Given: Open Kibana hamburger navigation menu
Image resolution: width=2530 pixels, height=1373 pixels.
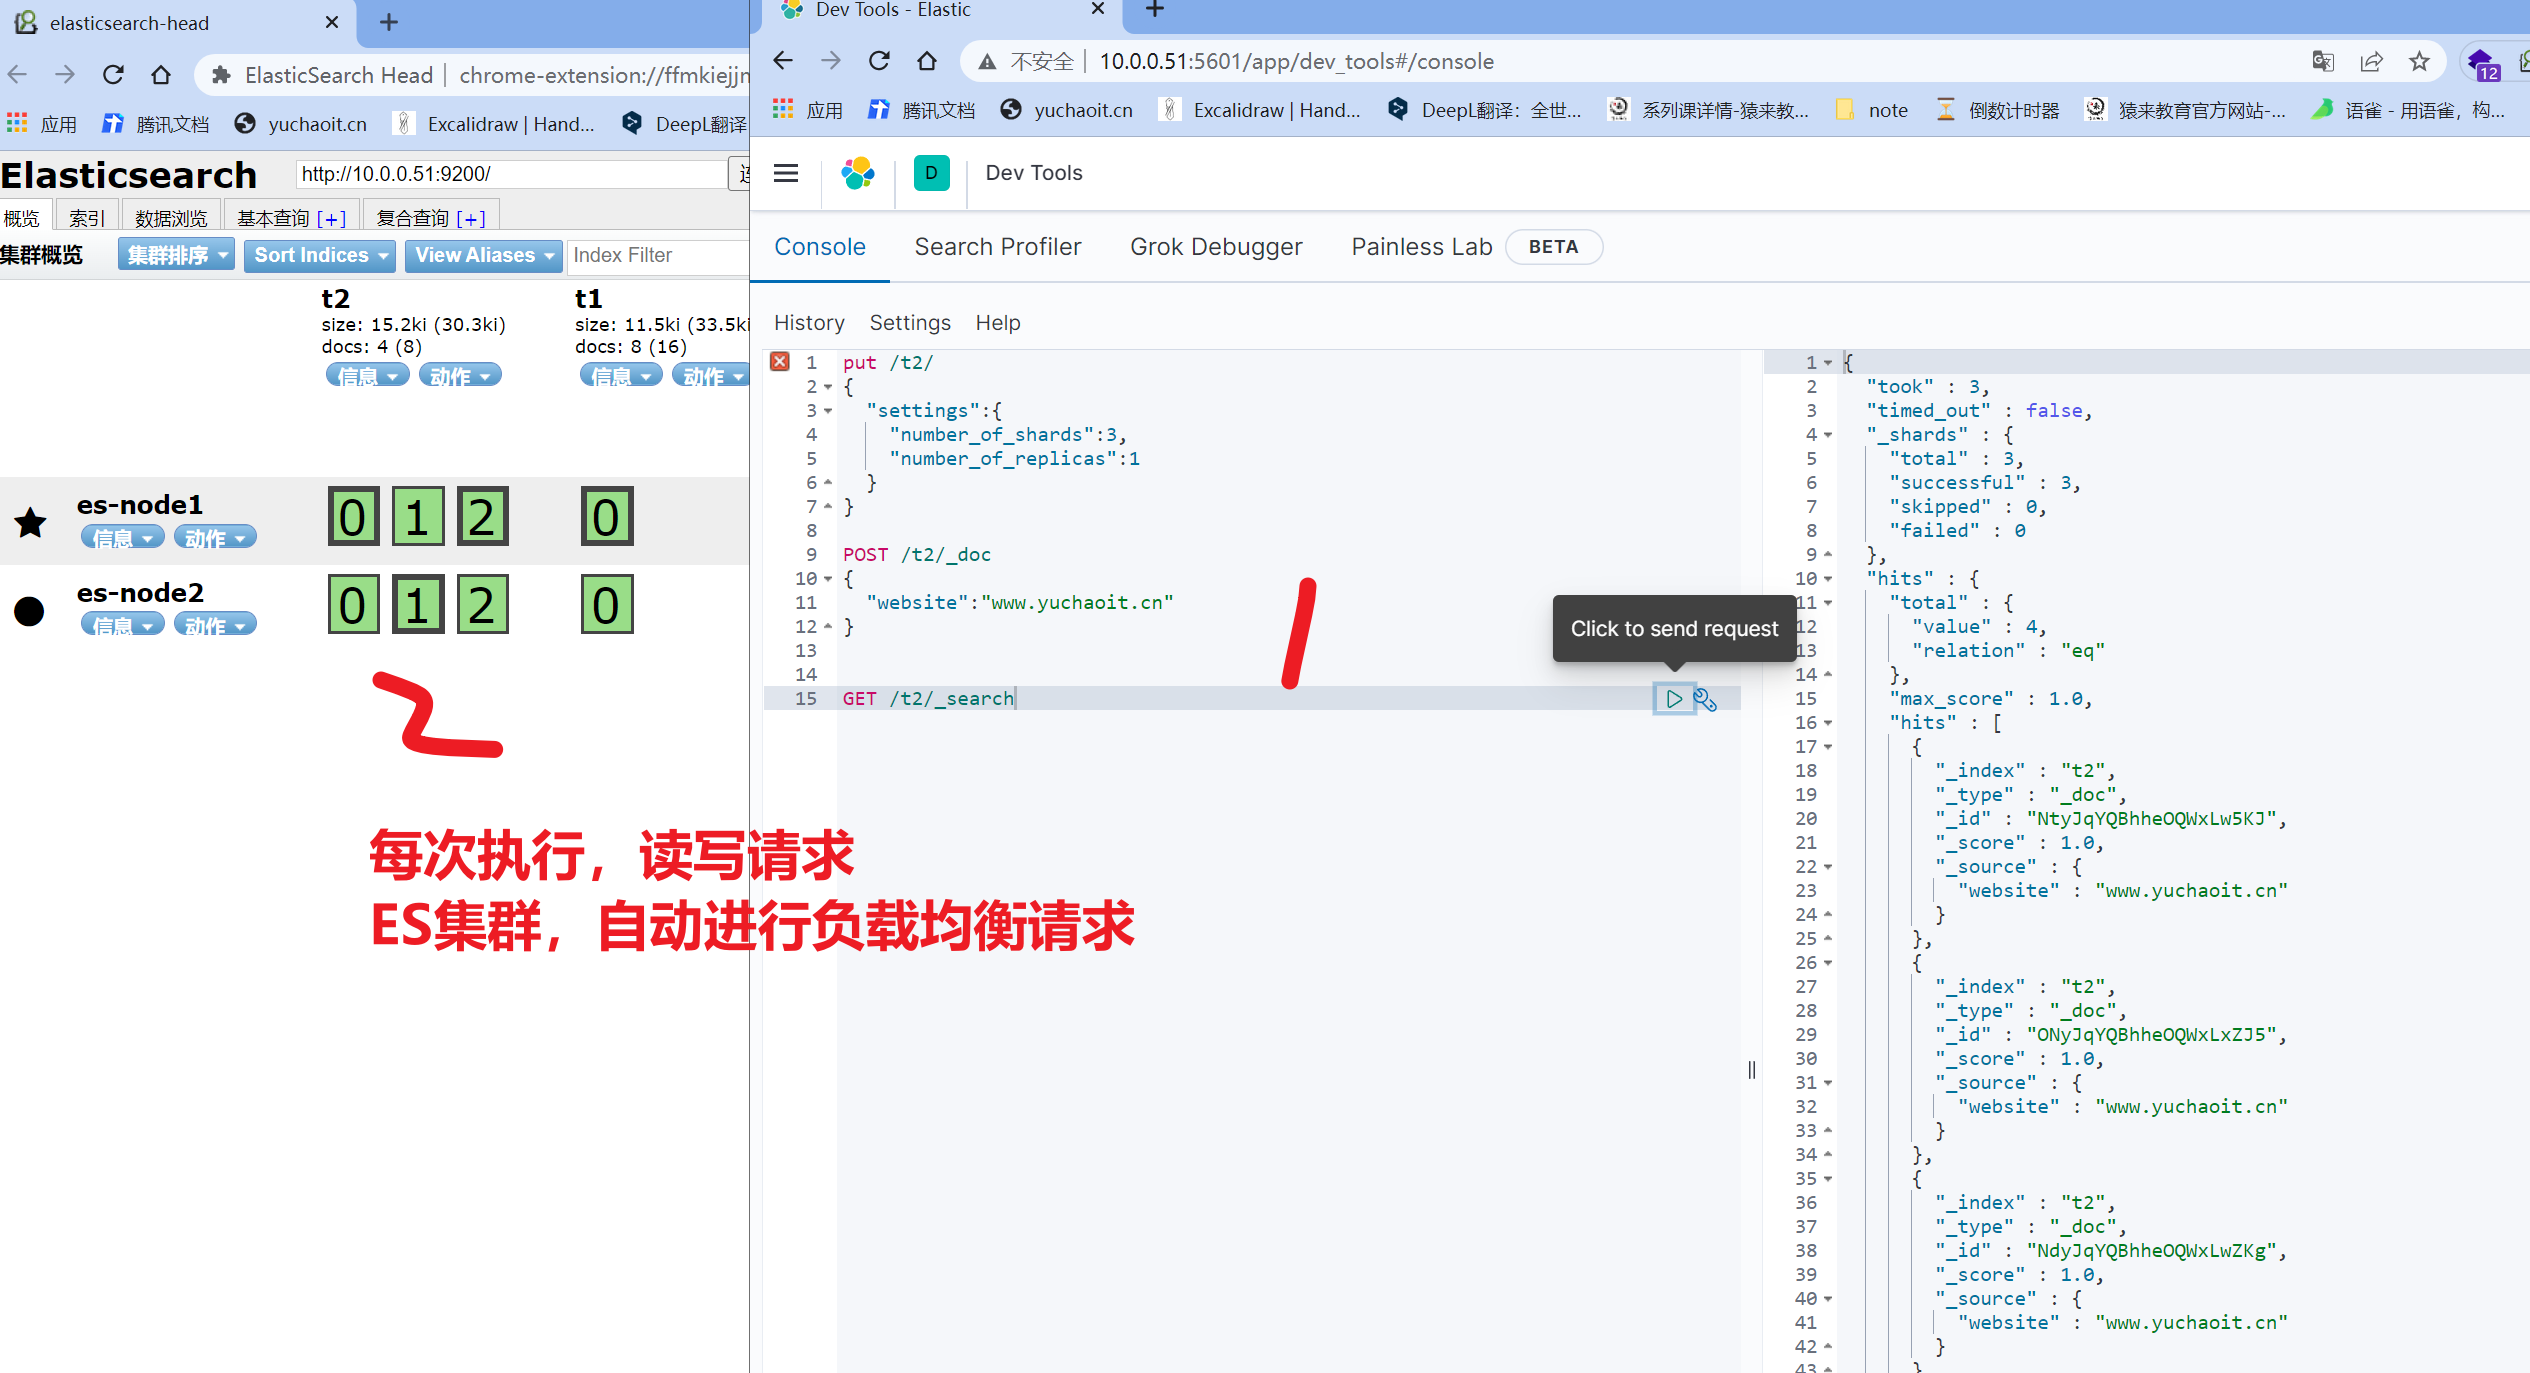Looking at the screenshot, I should pyautogui.click(x=786, y=173).
